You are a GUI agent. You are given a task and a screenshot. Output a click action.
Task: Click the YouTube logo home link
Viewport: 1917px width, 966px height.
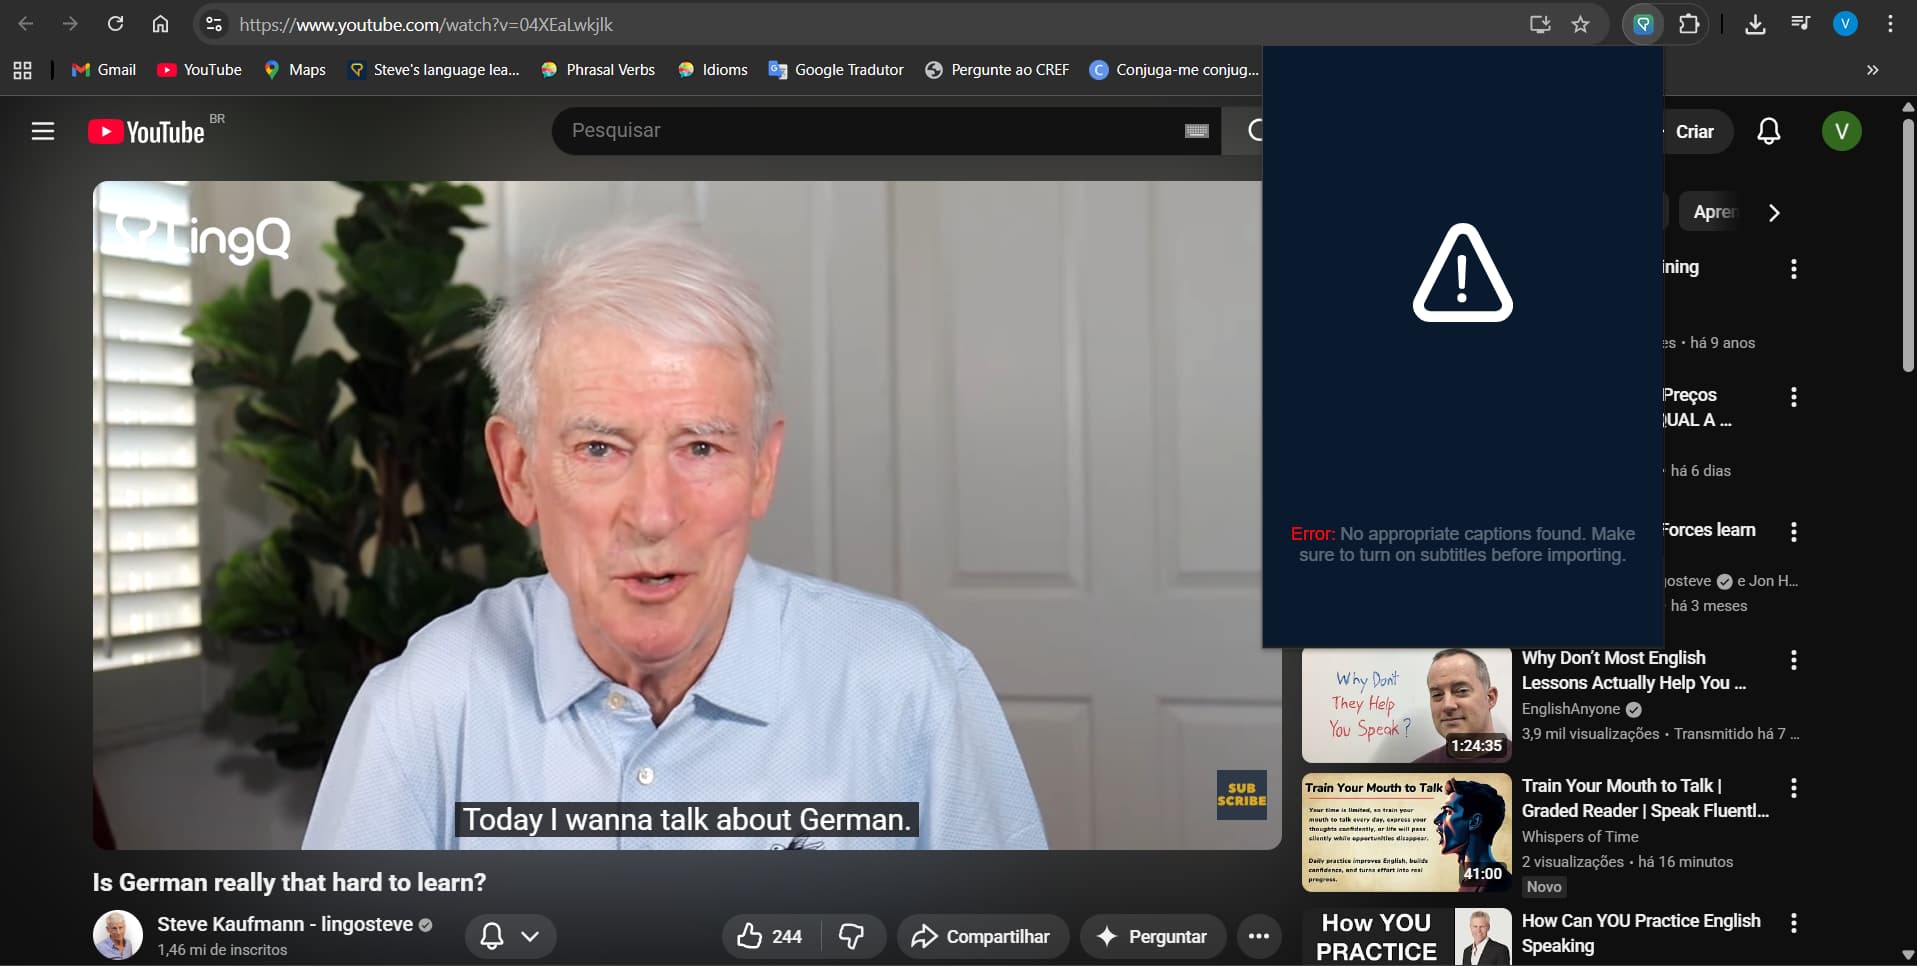[x=147, y=132]
